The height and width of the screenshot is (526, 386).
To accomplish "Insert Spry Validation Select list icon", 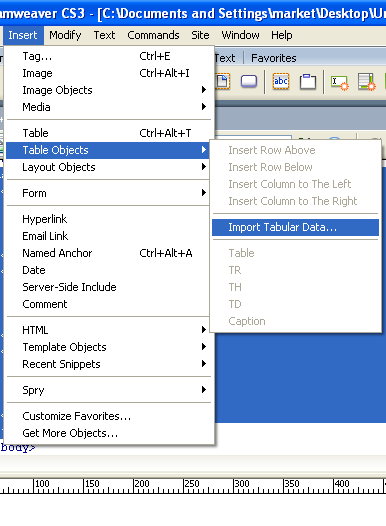I will pos(366,82).
